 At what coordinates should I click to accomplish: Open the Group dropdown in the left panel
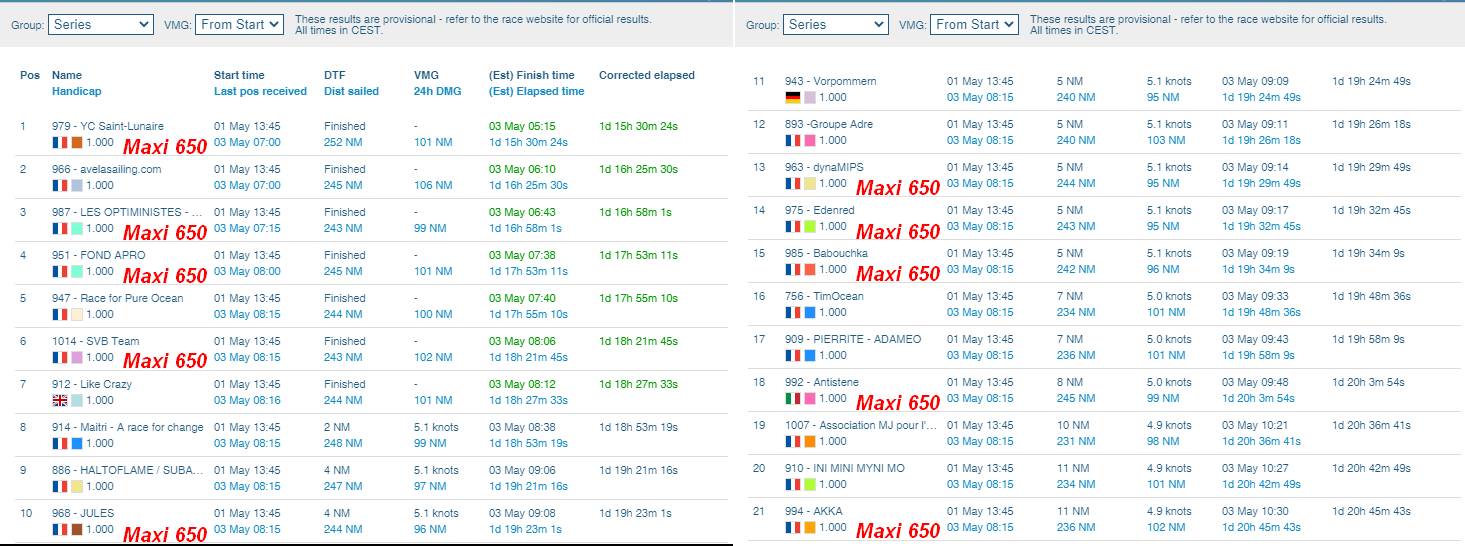[101, 24]
